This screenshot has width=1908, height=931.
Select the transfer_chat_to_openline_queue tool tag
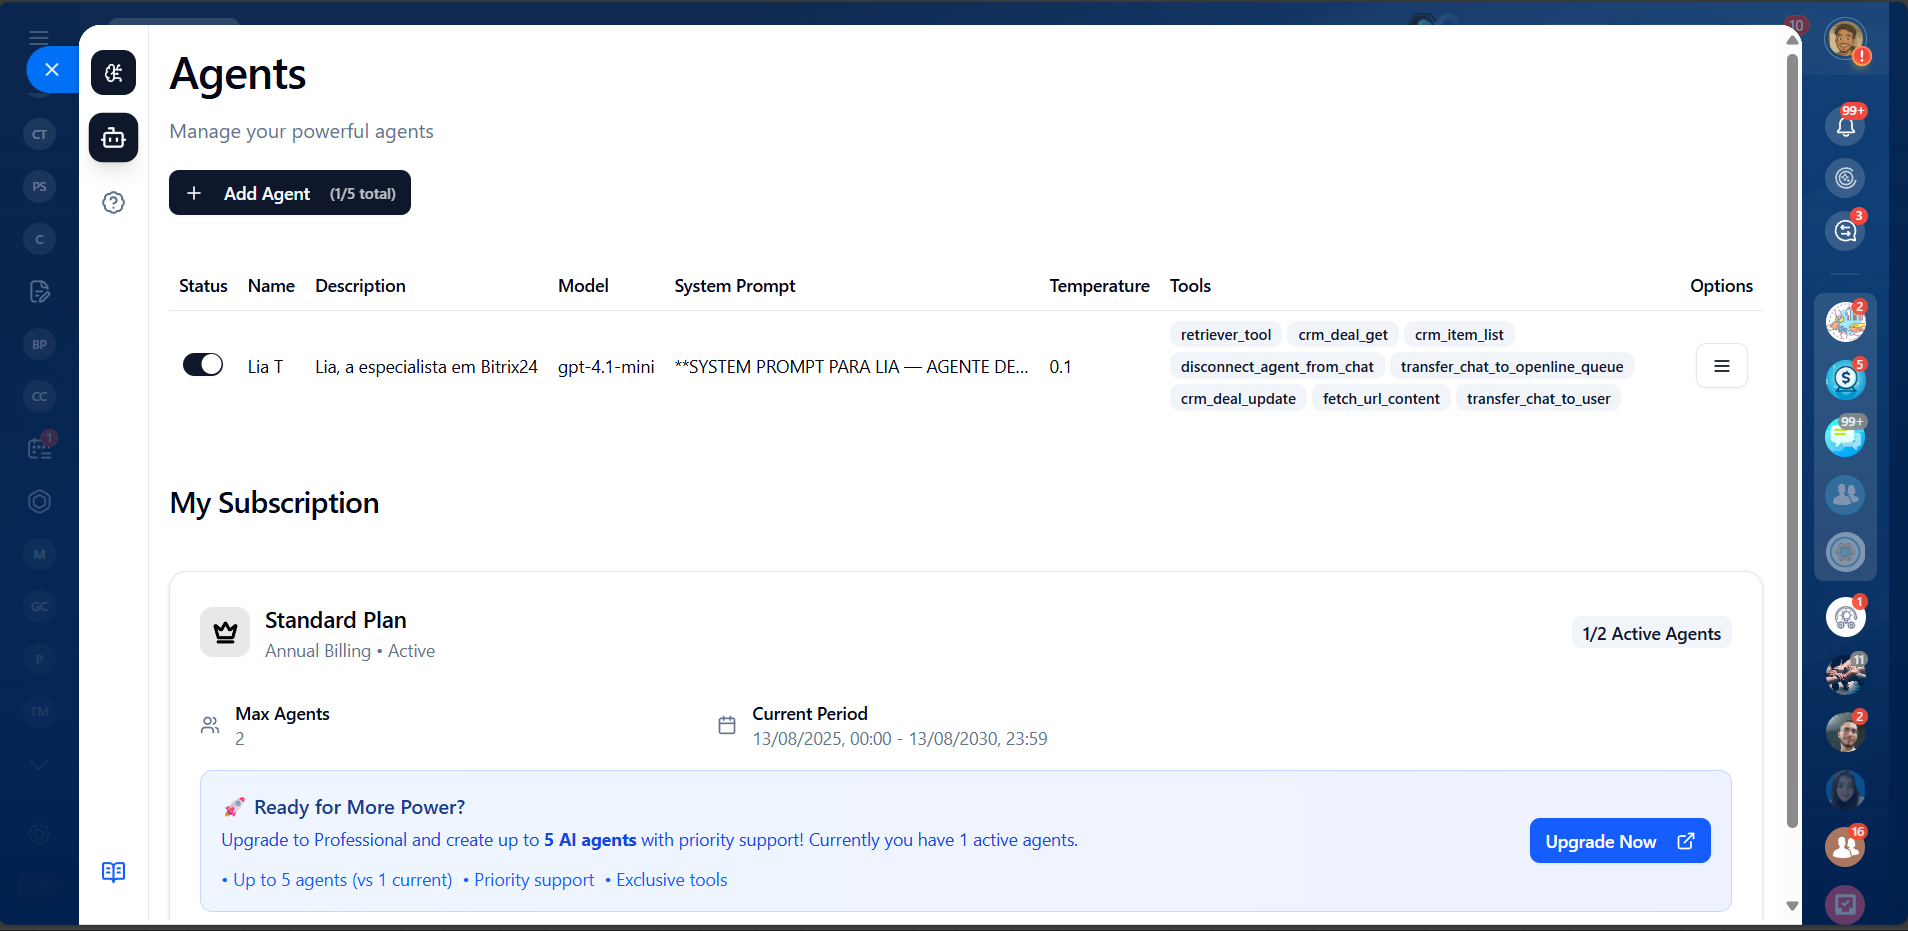[1511, 367]
